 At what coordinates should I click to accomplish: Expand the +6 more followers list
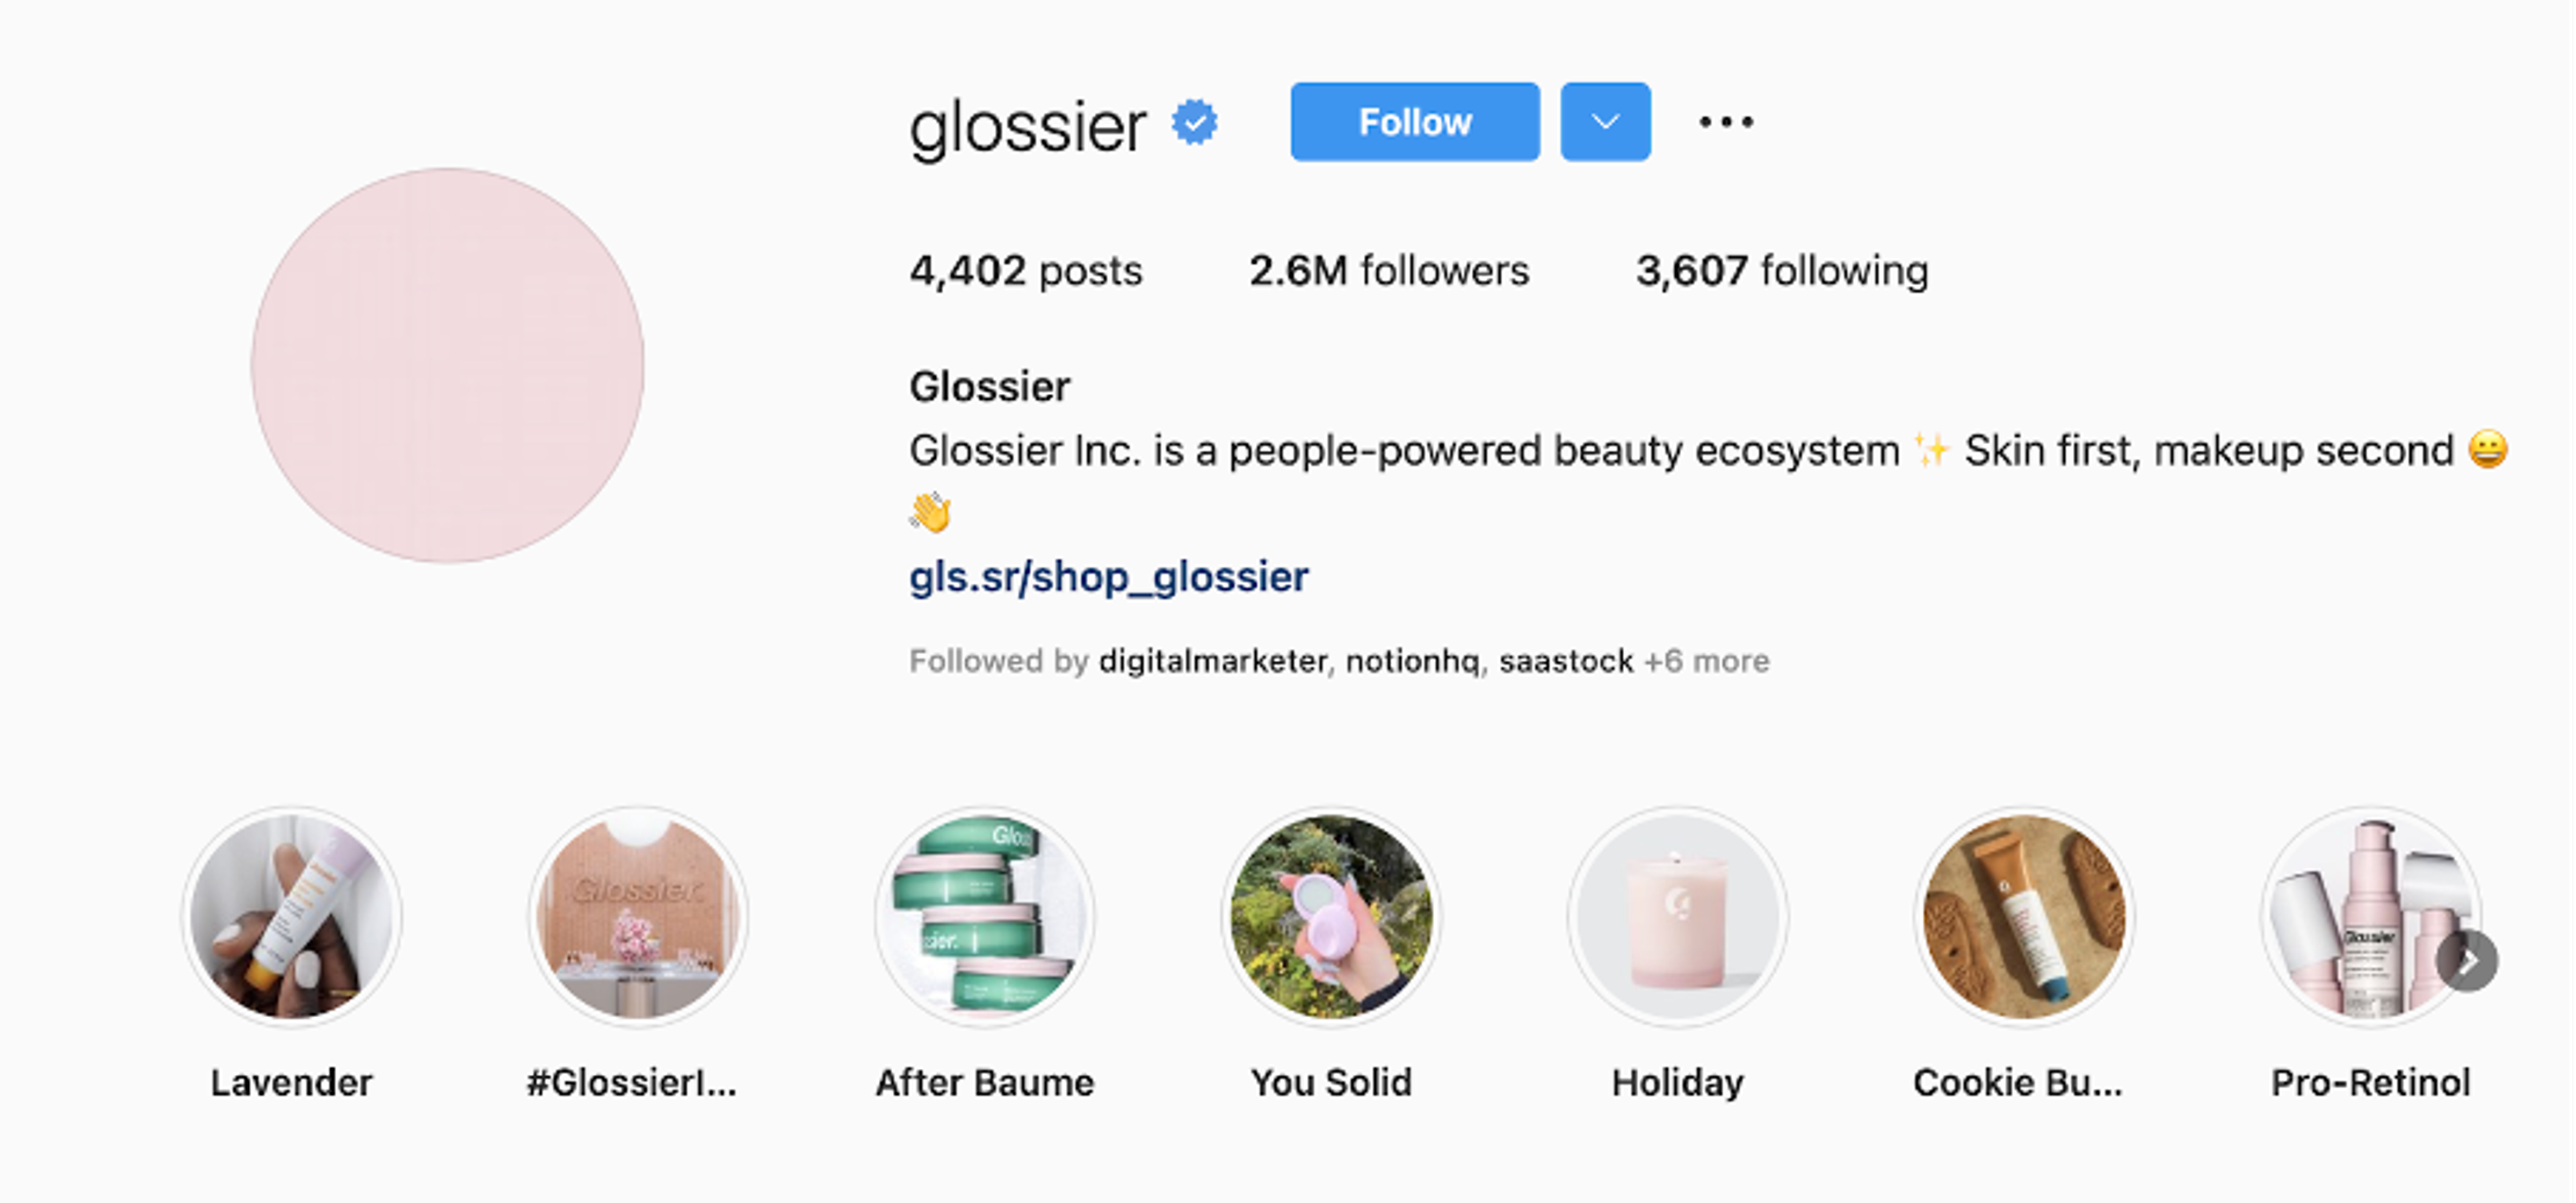pos(1706,660)
